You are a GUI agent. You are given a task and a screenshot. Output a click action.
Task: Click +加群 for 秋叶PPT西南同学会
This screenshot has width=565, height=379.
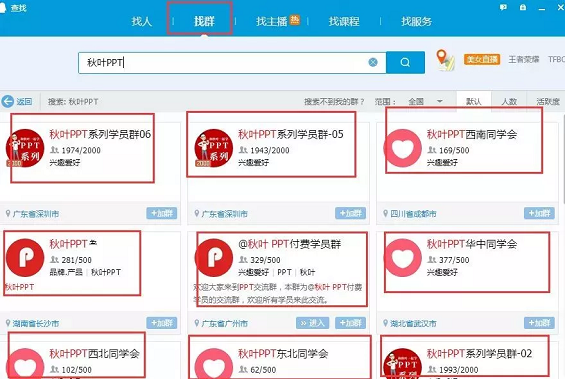(539, 213)
